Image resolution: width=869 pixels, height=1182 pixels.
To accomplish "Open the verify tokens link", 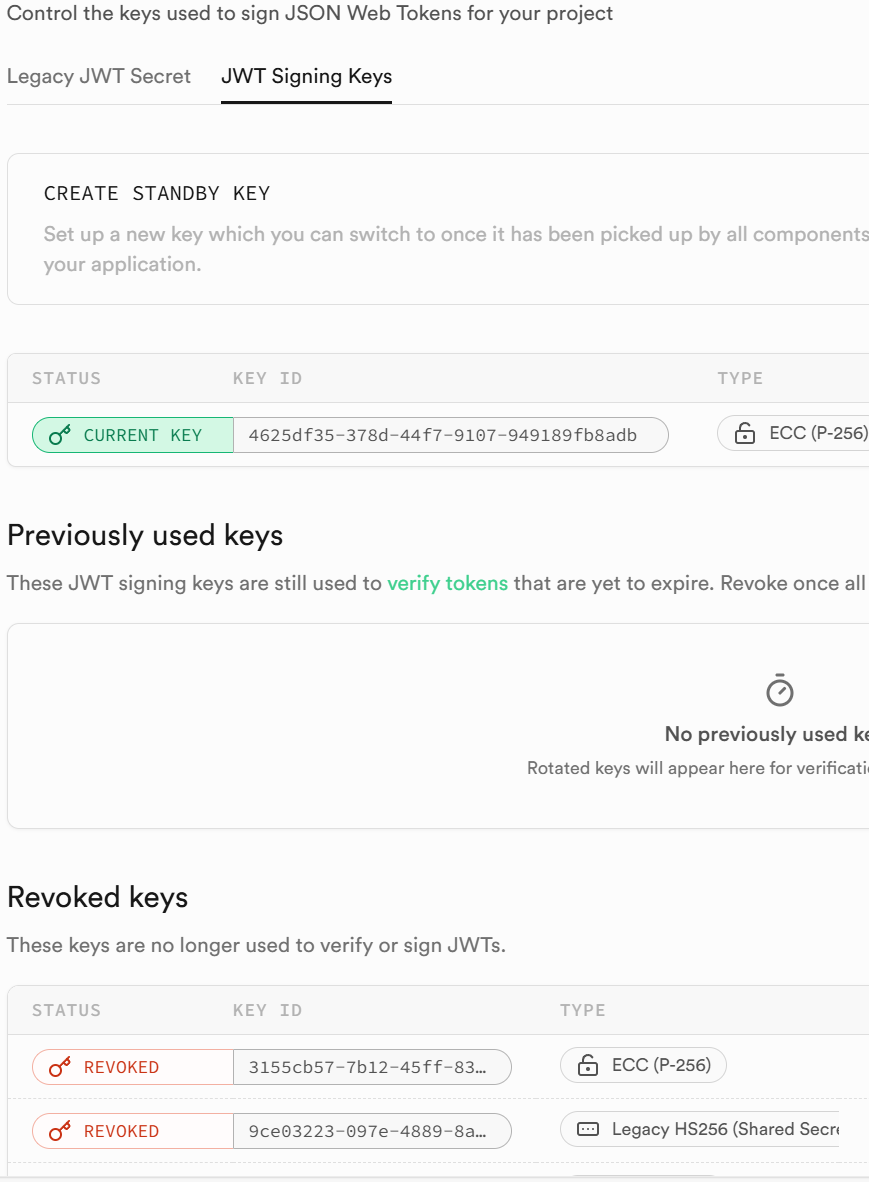I will tap(447, 583).
